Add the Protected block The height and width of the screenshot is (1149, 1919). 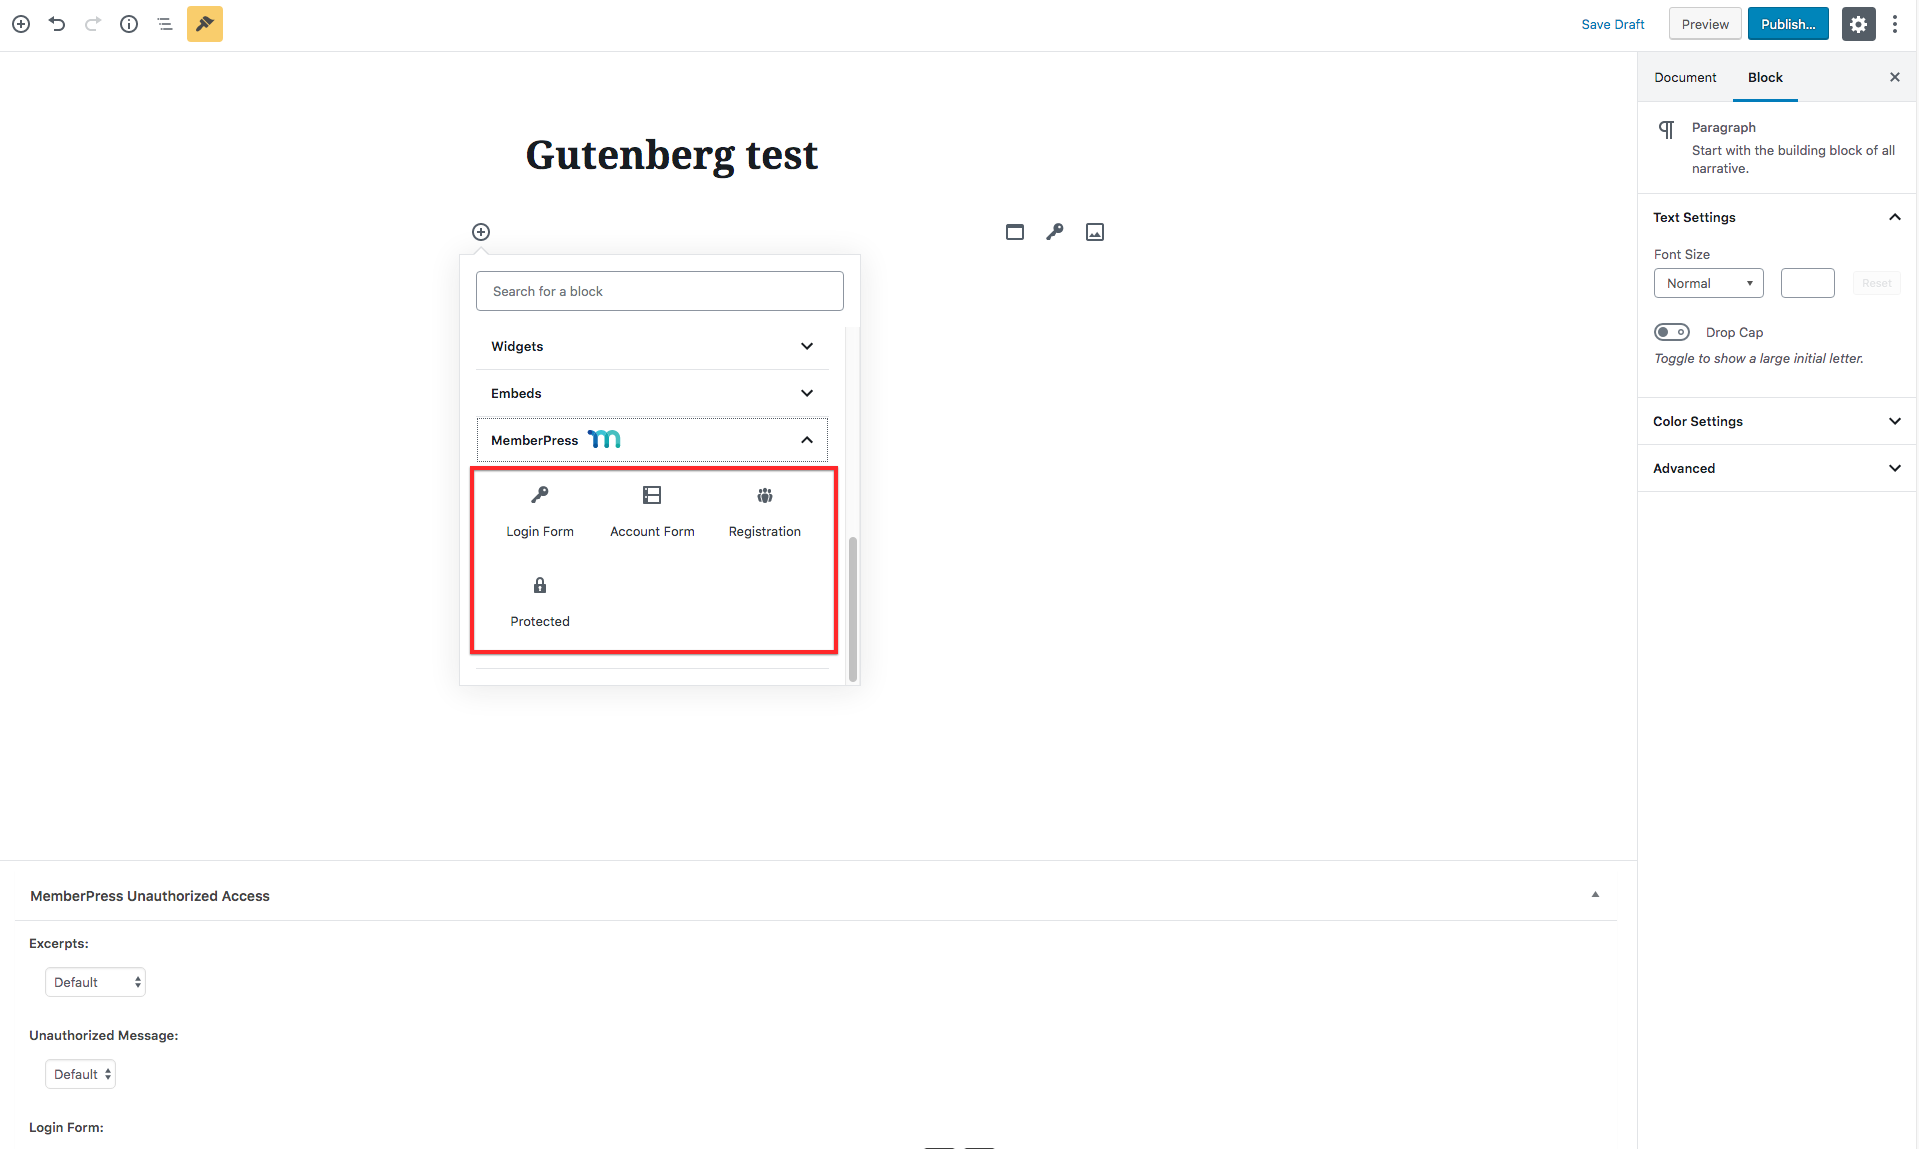point(540,602)
